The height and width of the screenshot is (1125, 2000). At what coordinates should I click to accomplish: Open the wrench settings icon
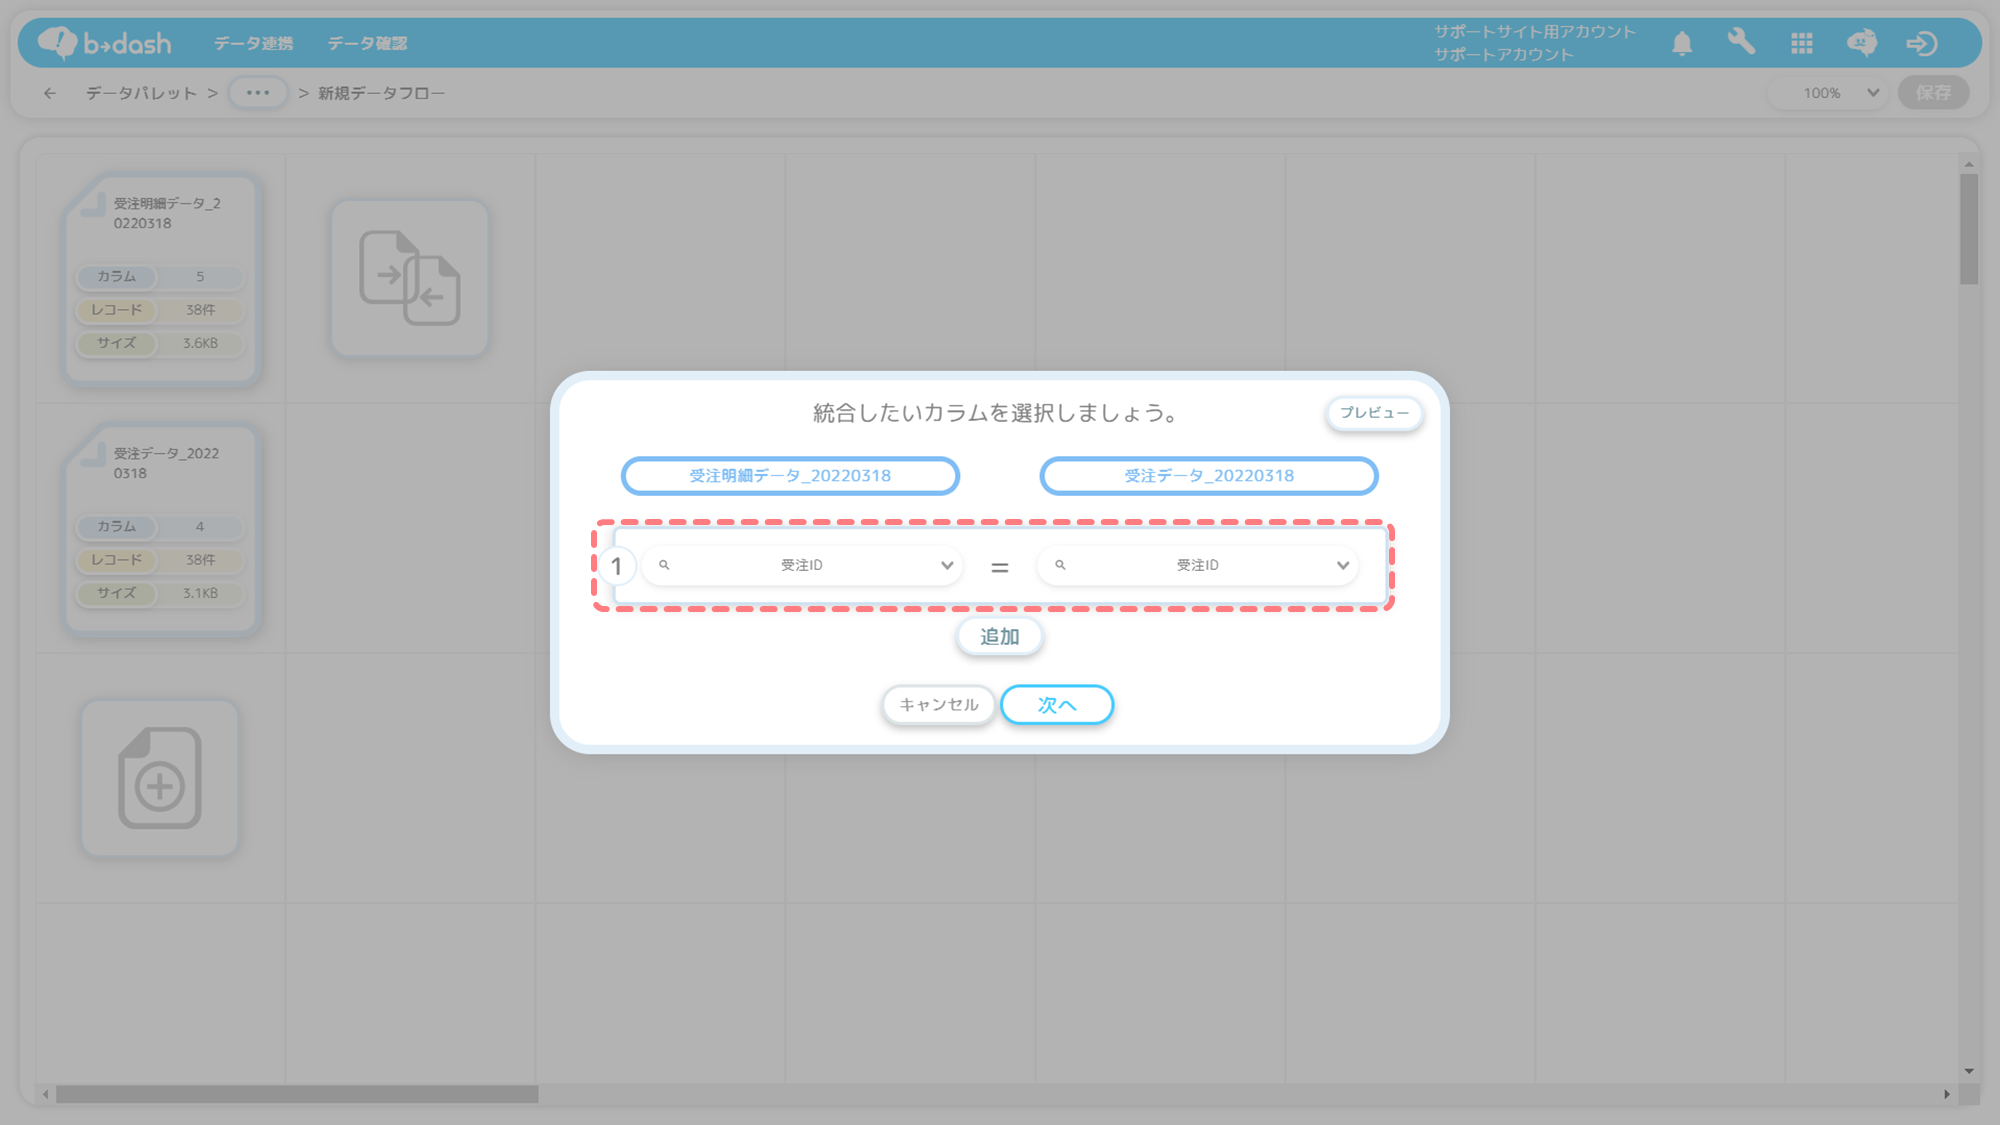1741,42
